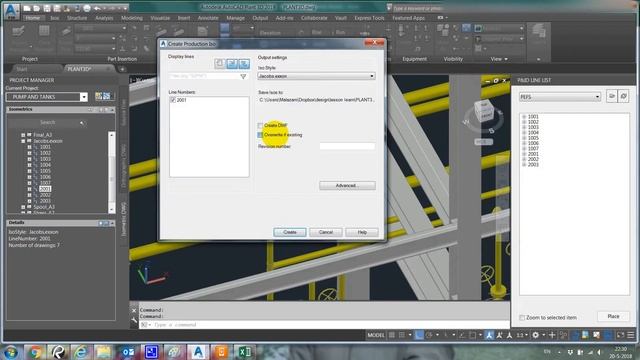Image resolution: width=640 pixels, height=360 pixels.
Task: Click the Place button
Action: click(613, 316)
